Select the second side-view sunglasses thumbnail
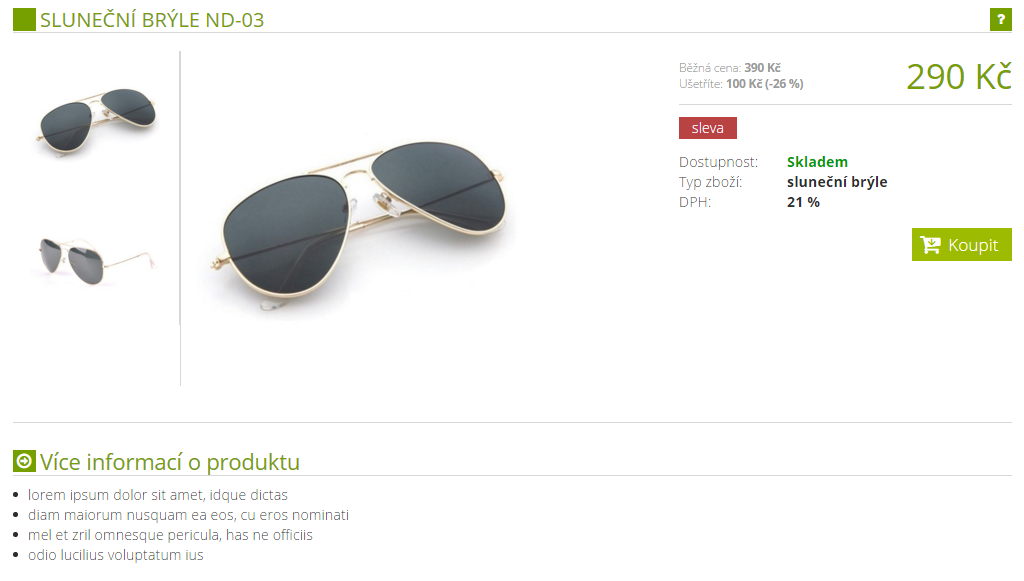This screenshot has height=581, width=1024. (96, 261)
